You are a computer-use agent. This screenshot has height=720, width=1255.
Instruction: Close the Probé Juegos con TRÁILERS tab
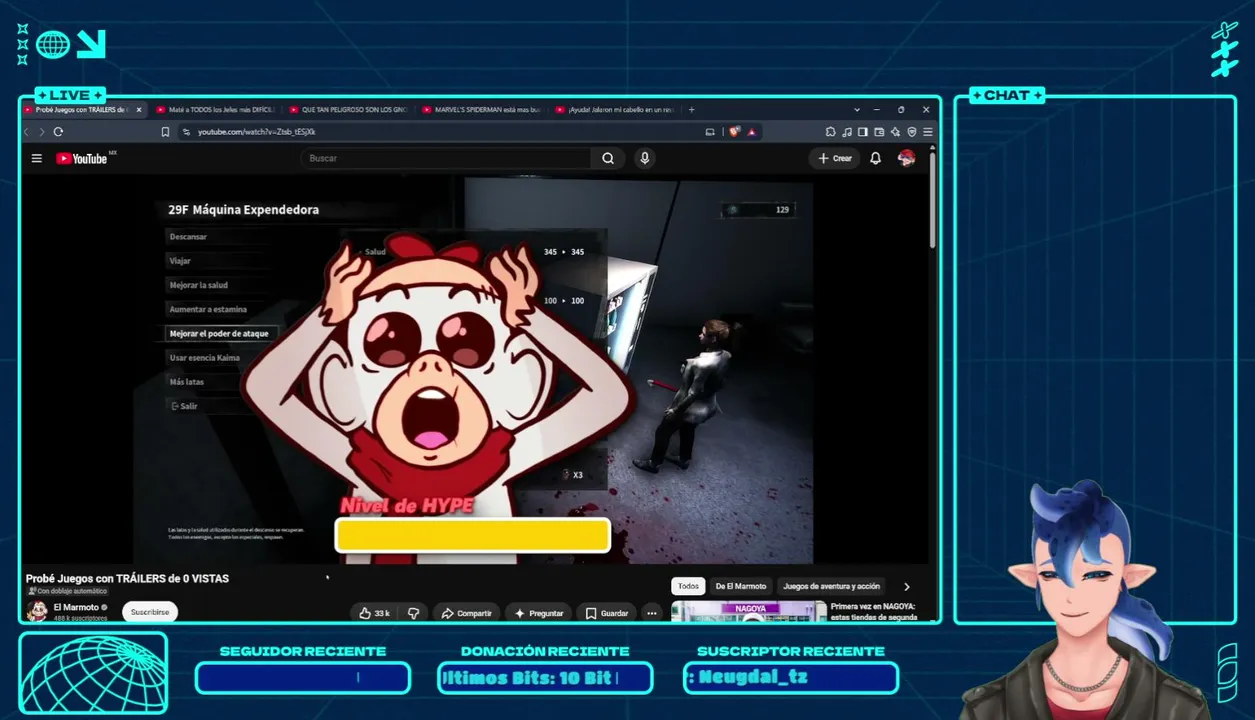pos(139,110)
